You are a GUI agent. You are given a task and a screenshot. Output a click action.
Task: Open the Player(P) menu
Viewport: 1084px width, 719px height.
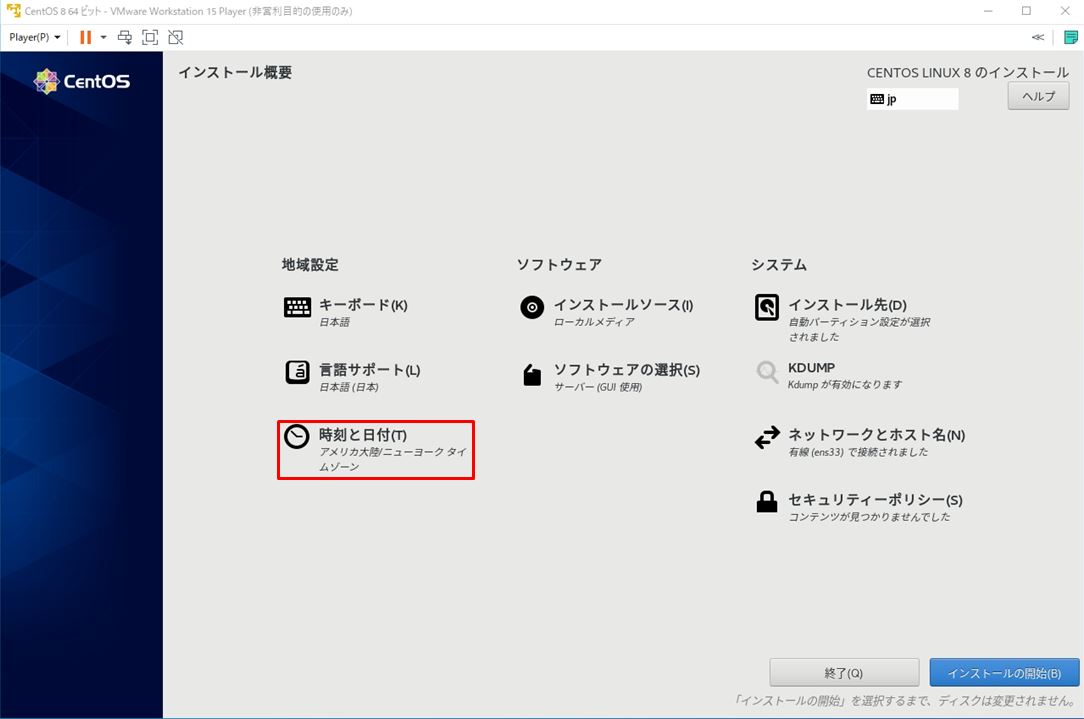(35, 37)
